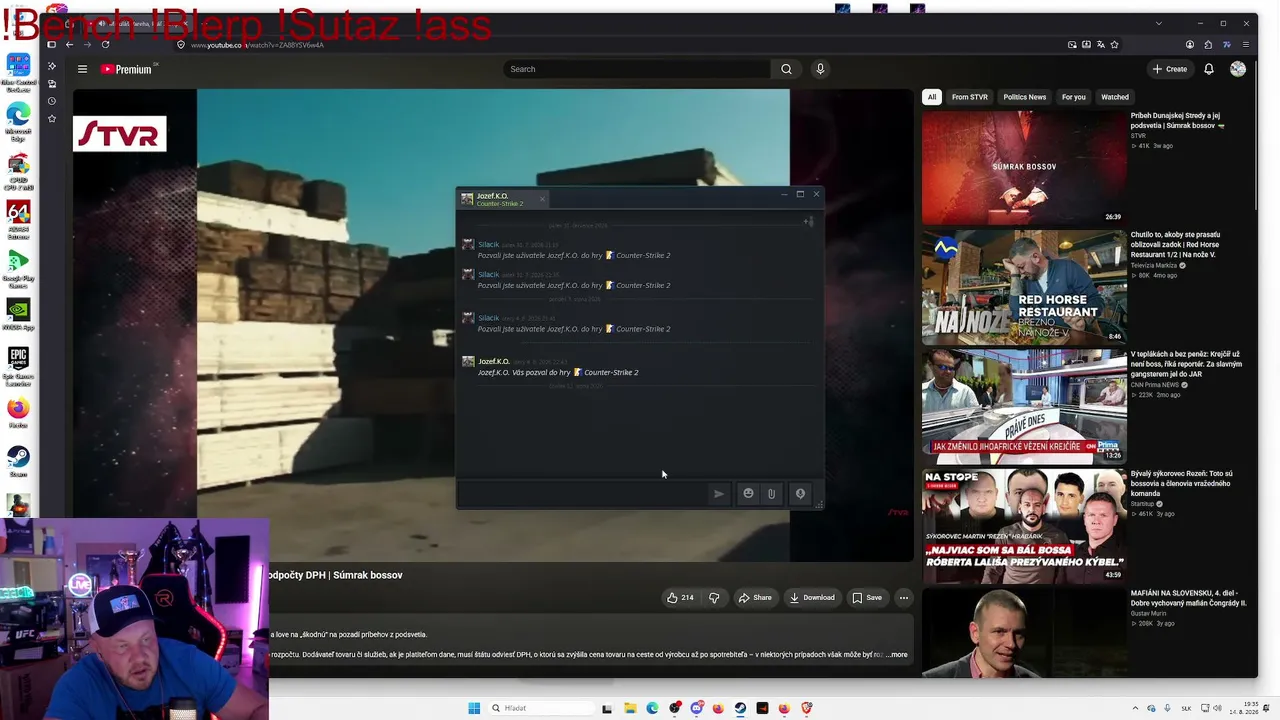The image size is (1280, 720).
Task: Open the CNN Prima NEWS Krejčíř thumbnail
Action: click(x=1024, y=406)
